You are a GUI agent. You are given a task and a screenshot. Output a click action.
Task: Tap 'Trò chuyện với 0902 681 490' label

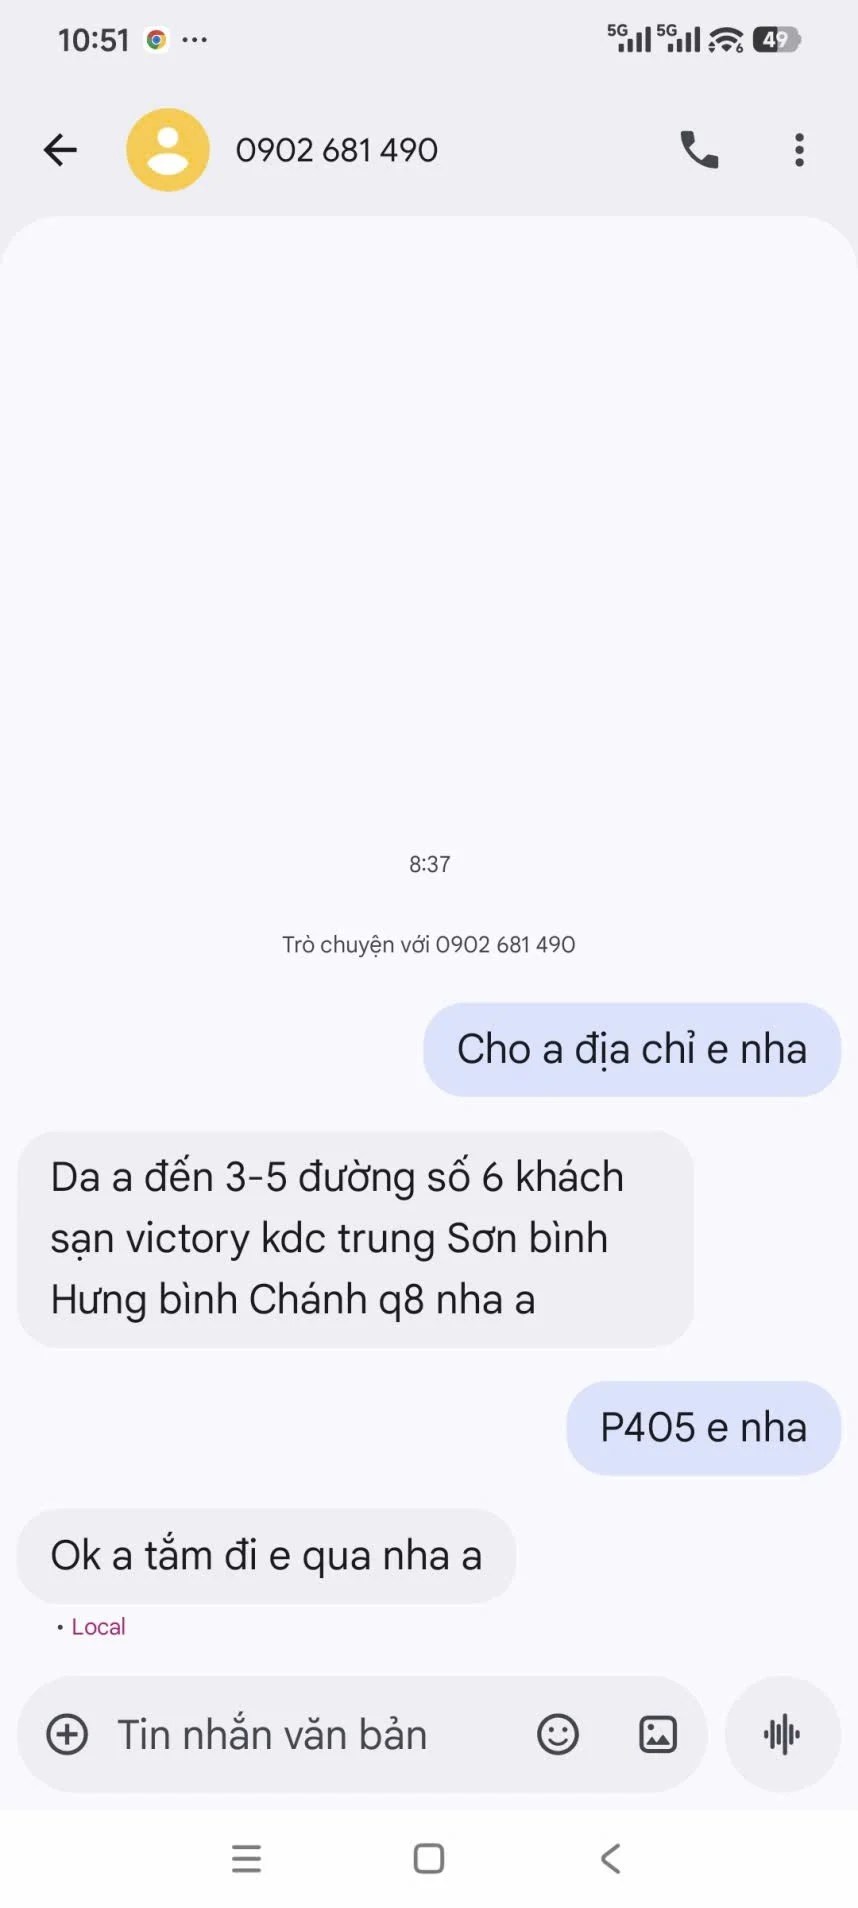click(429, 945)
